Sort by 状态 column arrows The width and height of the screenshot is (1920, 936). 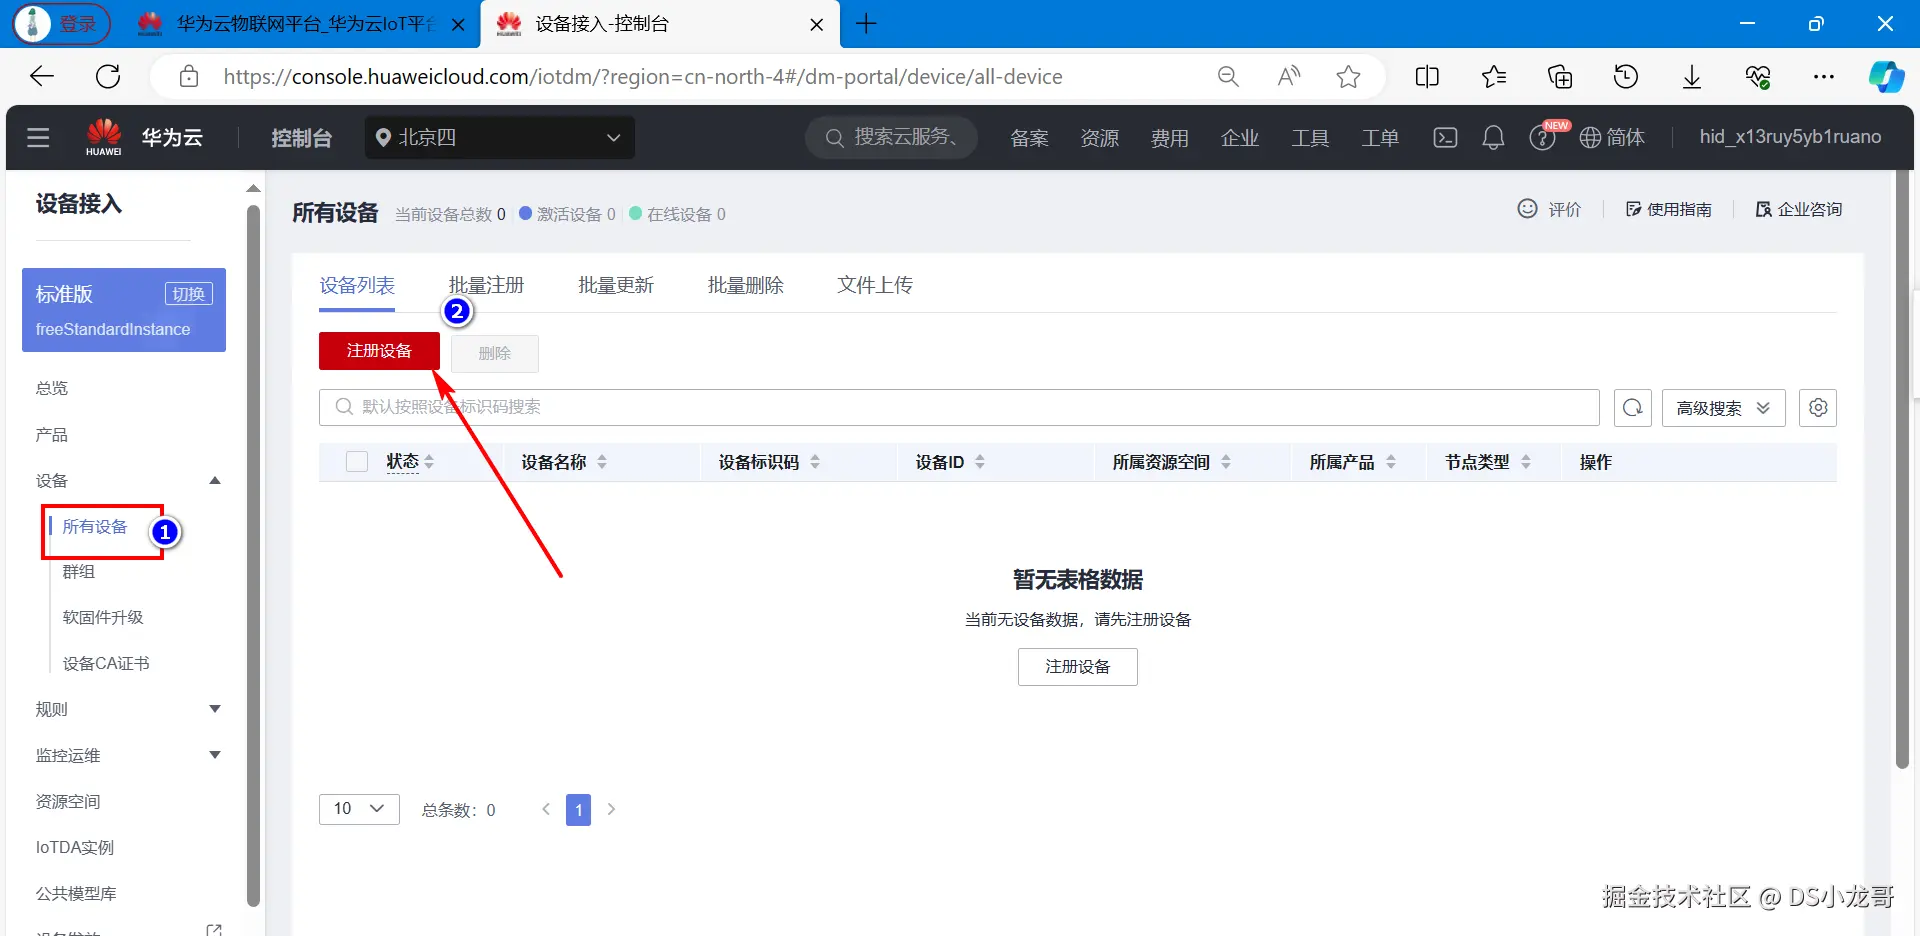pyautogui.click(x=429, y=462)
